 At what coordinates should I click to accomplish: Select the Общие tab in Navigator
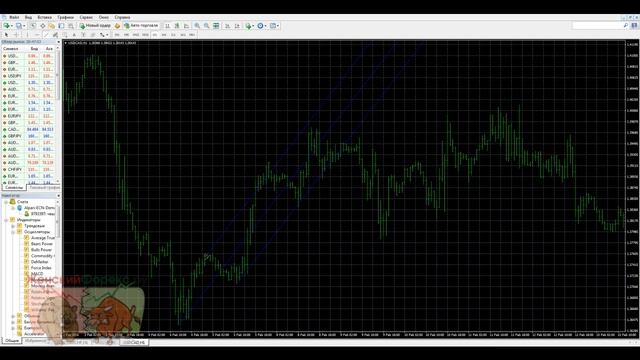[x=12, y=340]
